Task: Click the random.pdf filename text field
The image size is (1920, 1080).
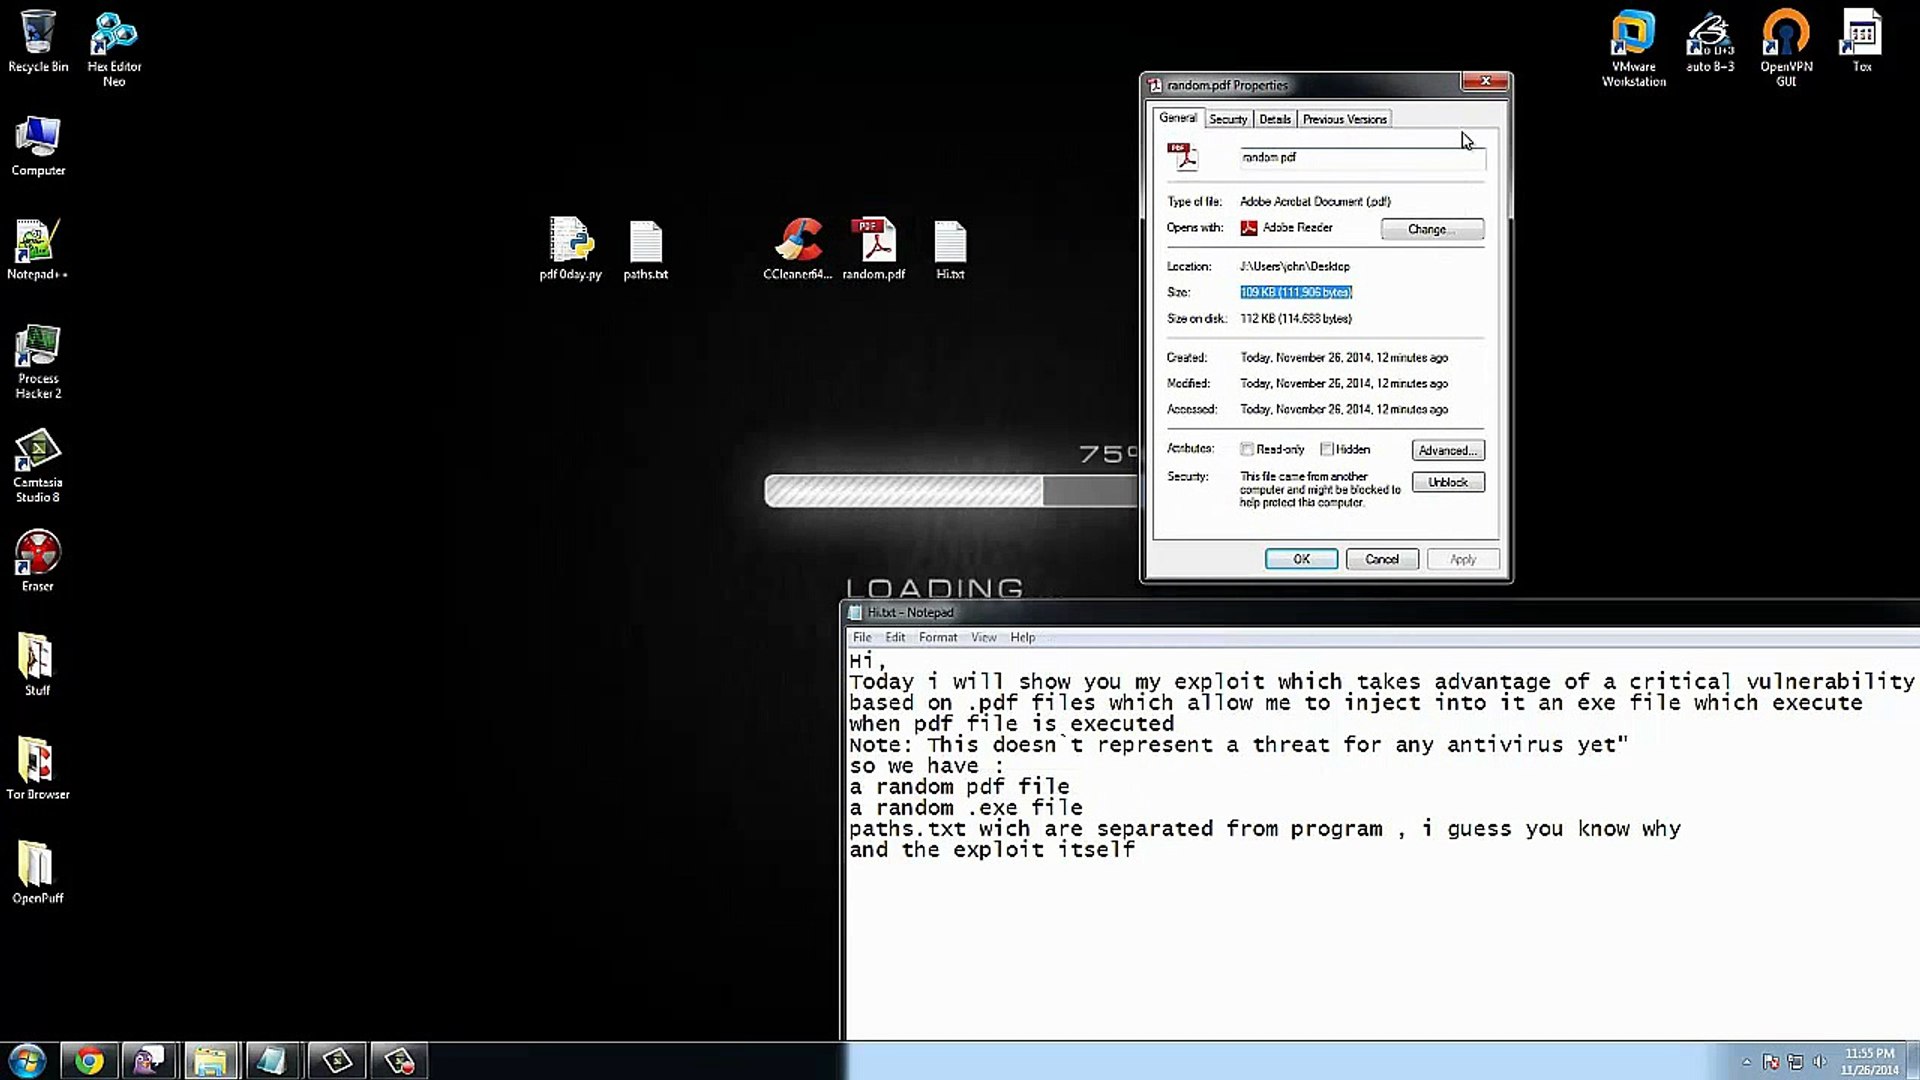Action: (1360, 158)
